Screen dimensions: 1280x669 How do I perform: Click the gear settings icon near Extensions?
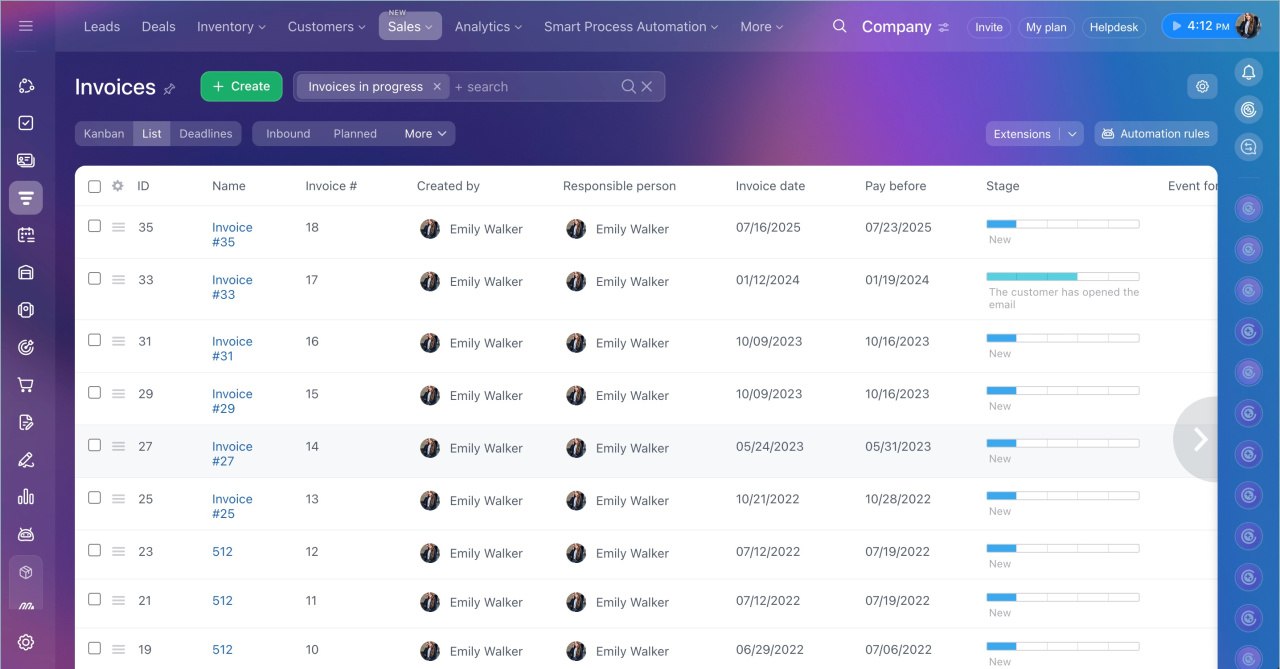tap(1202, 87)
